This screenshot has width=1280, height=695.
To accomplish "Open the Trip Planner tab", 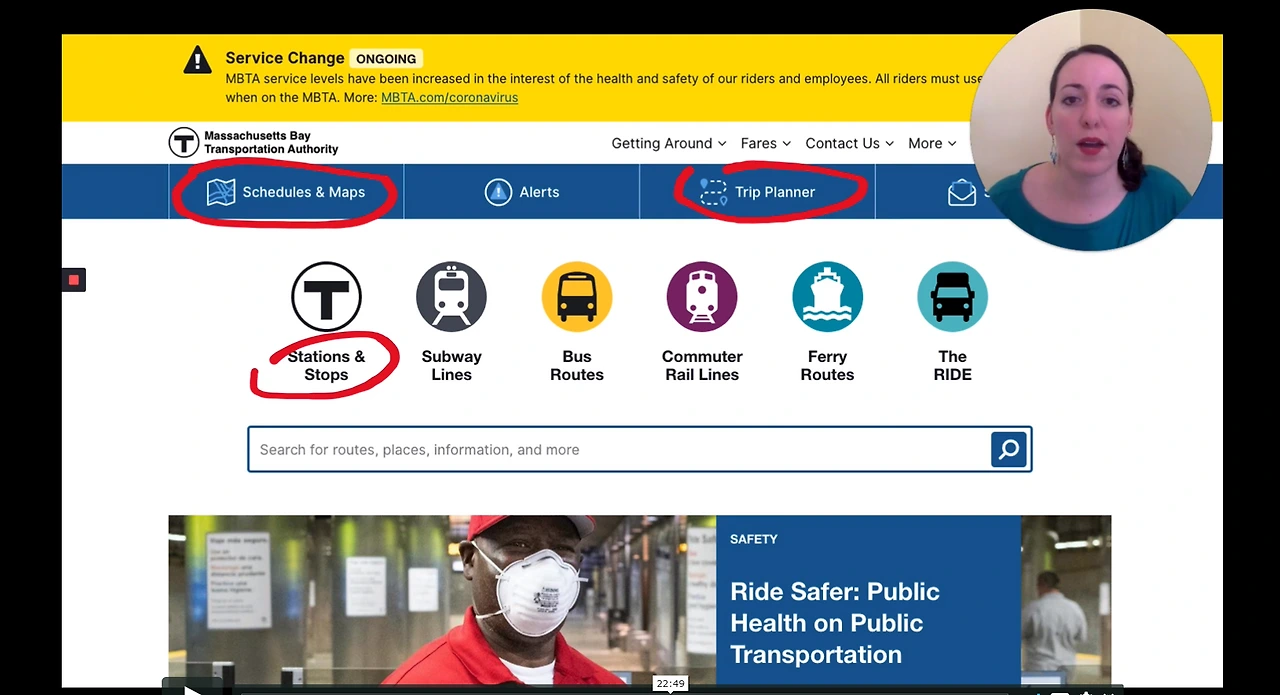I will point(757,192).
